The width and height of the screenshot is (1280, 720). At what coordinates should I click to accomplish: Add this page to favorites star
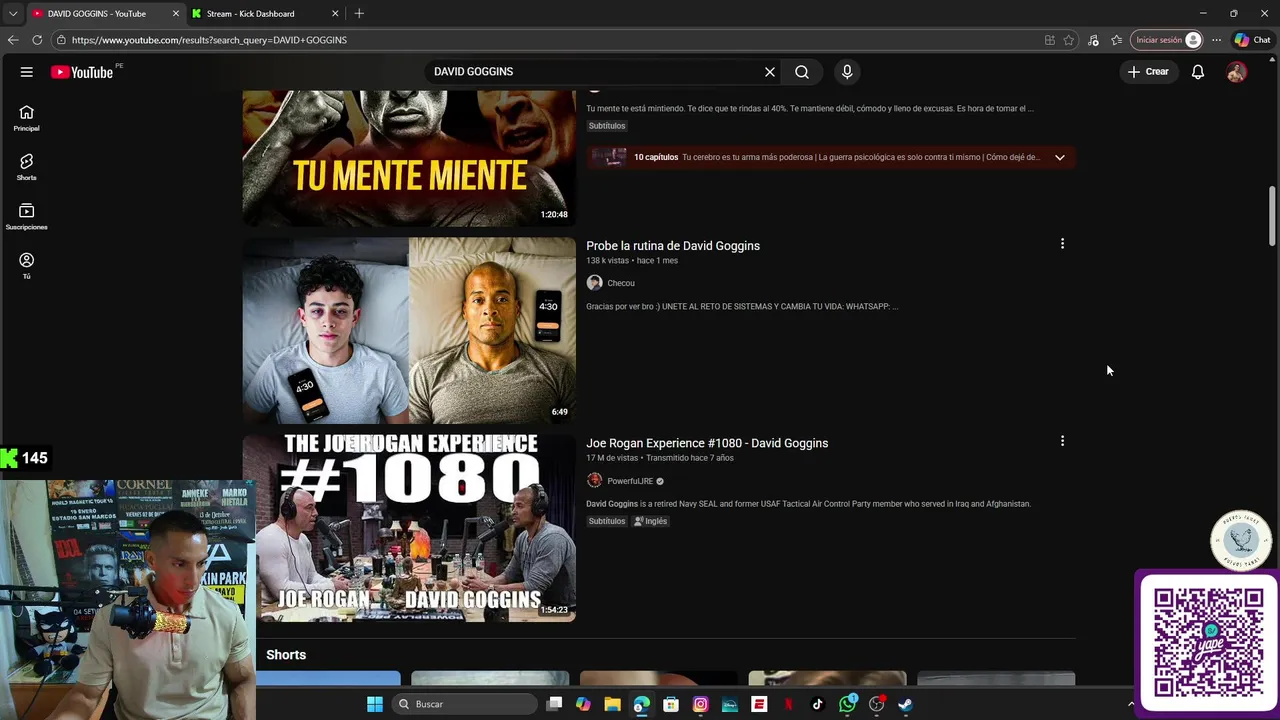pos(1069,40)
